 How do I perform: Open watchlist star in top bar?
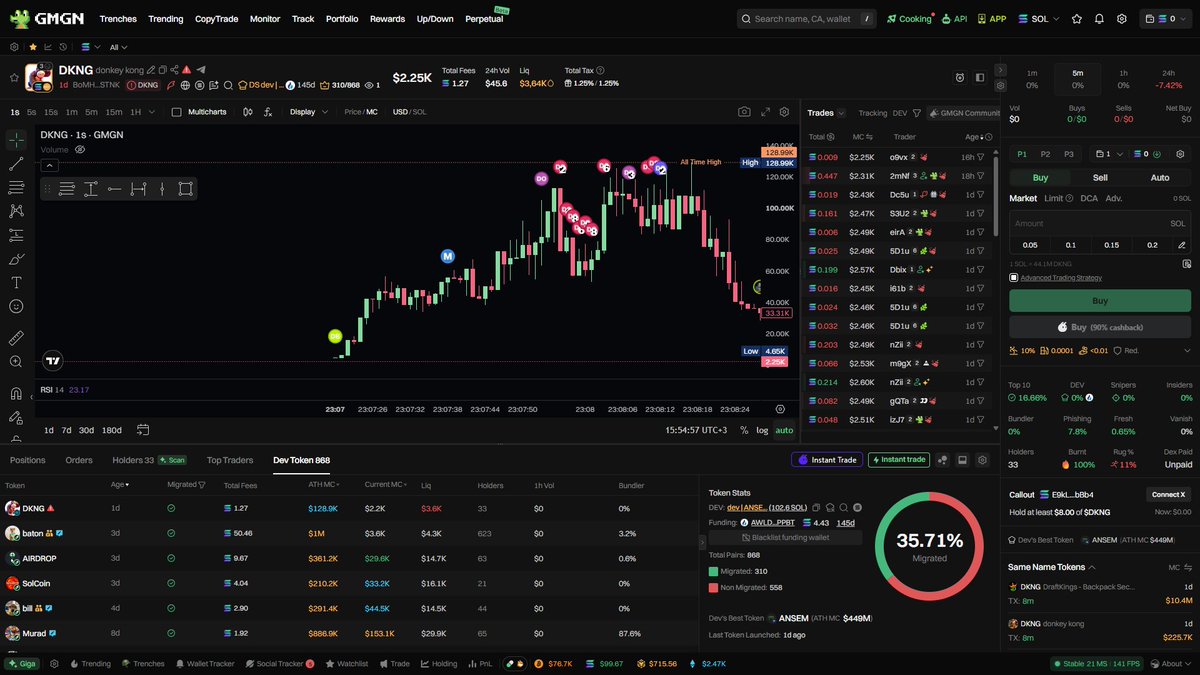(1076, 18)
